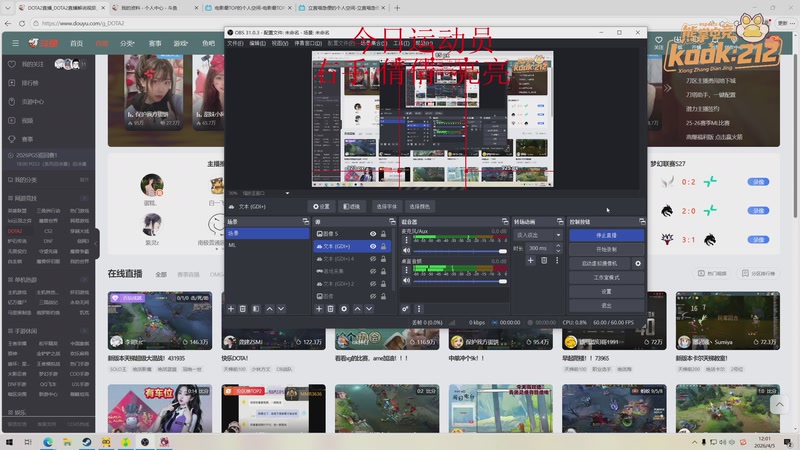
Task: Open OBS 停靠窗口 menu
Action: tap(308, 43)
